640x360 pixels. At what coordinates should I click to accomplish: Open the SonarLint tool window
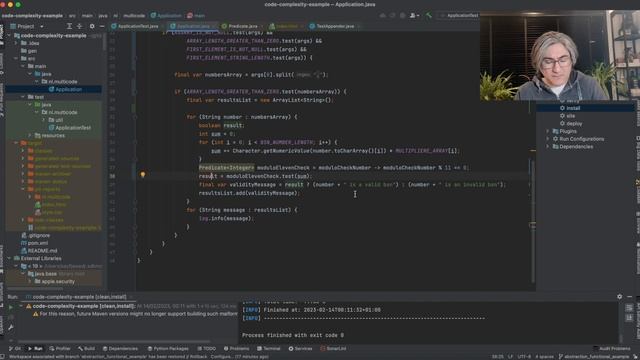point(333,349)
